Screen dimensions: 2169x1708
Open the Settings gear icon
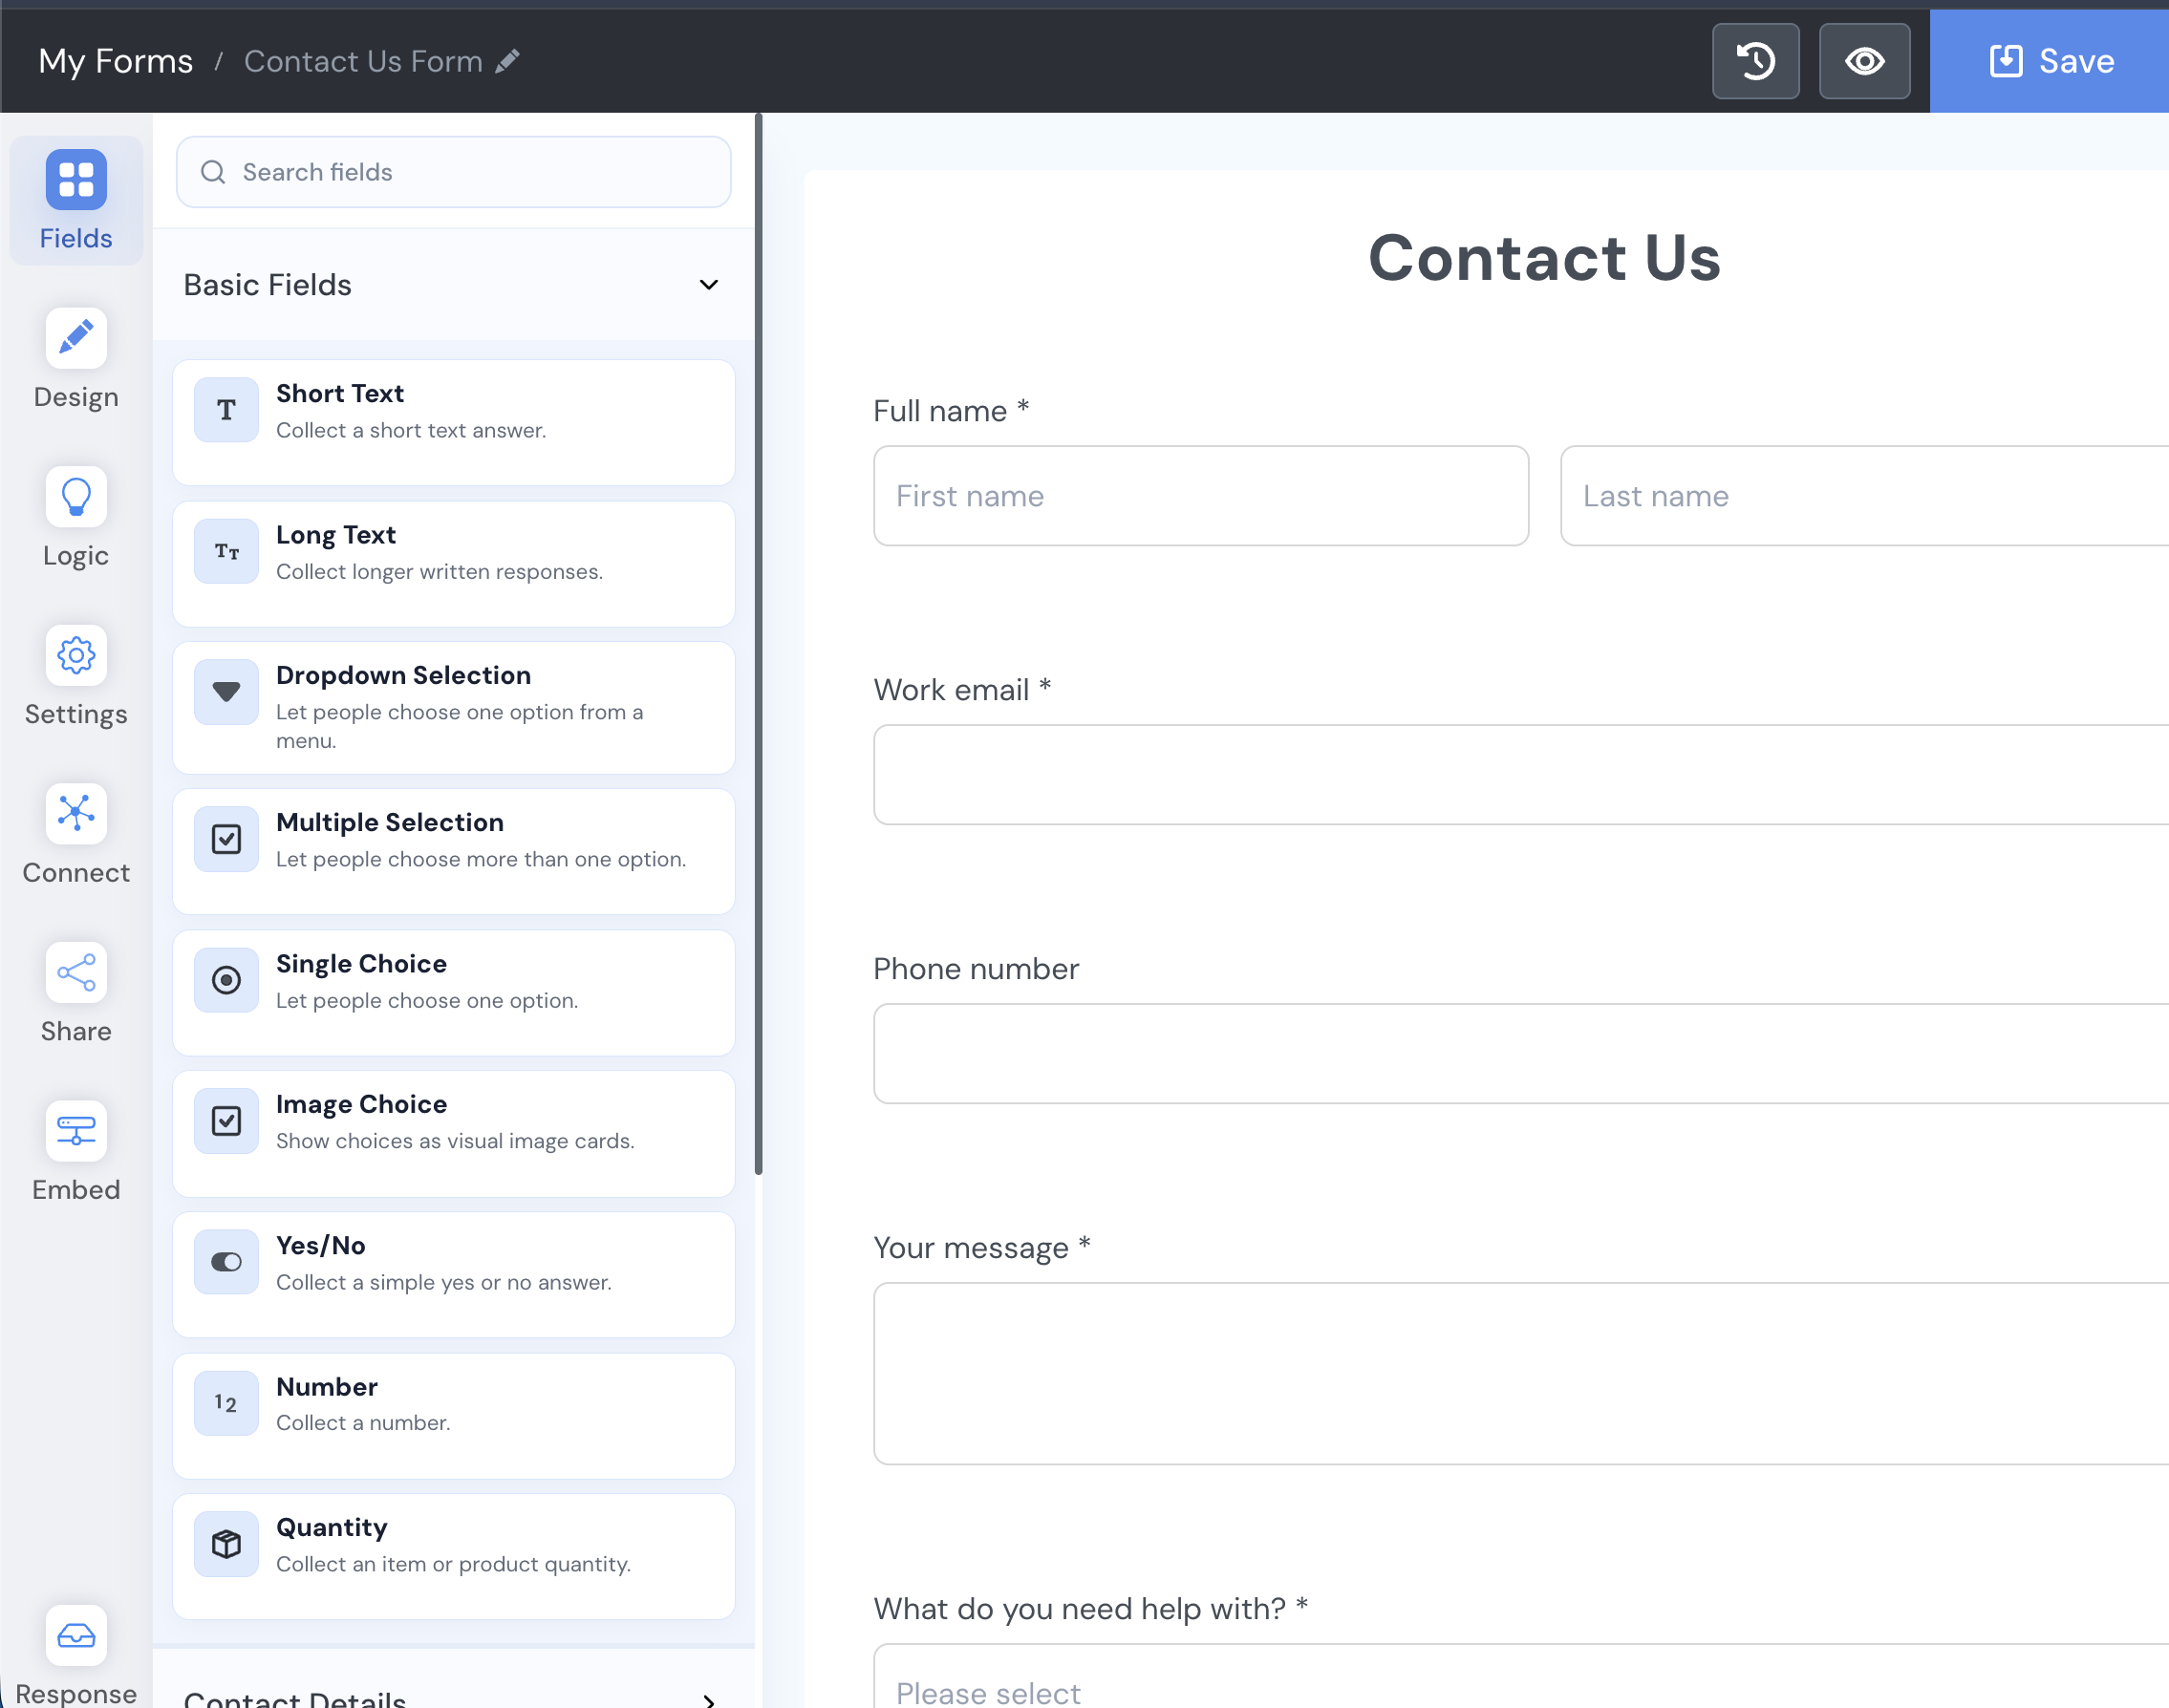[x=76, y=655]
